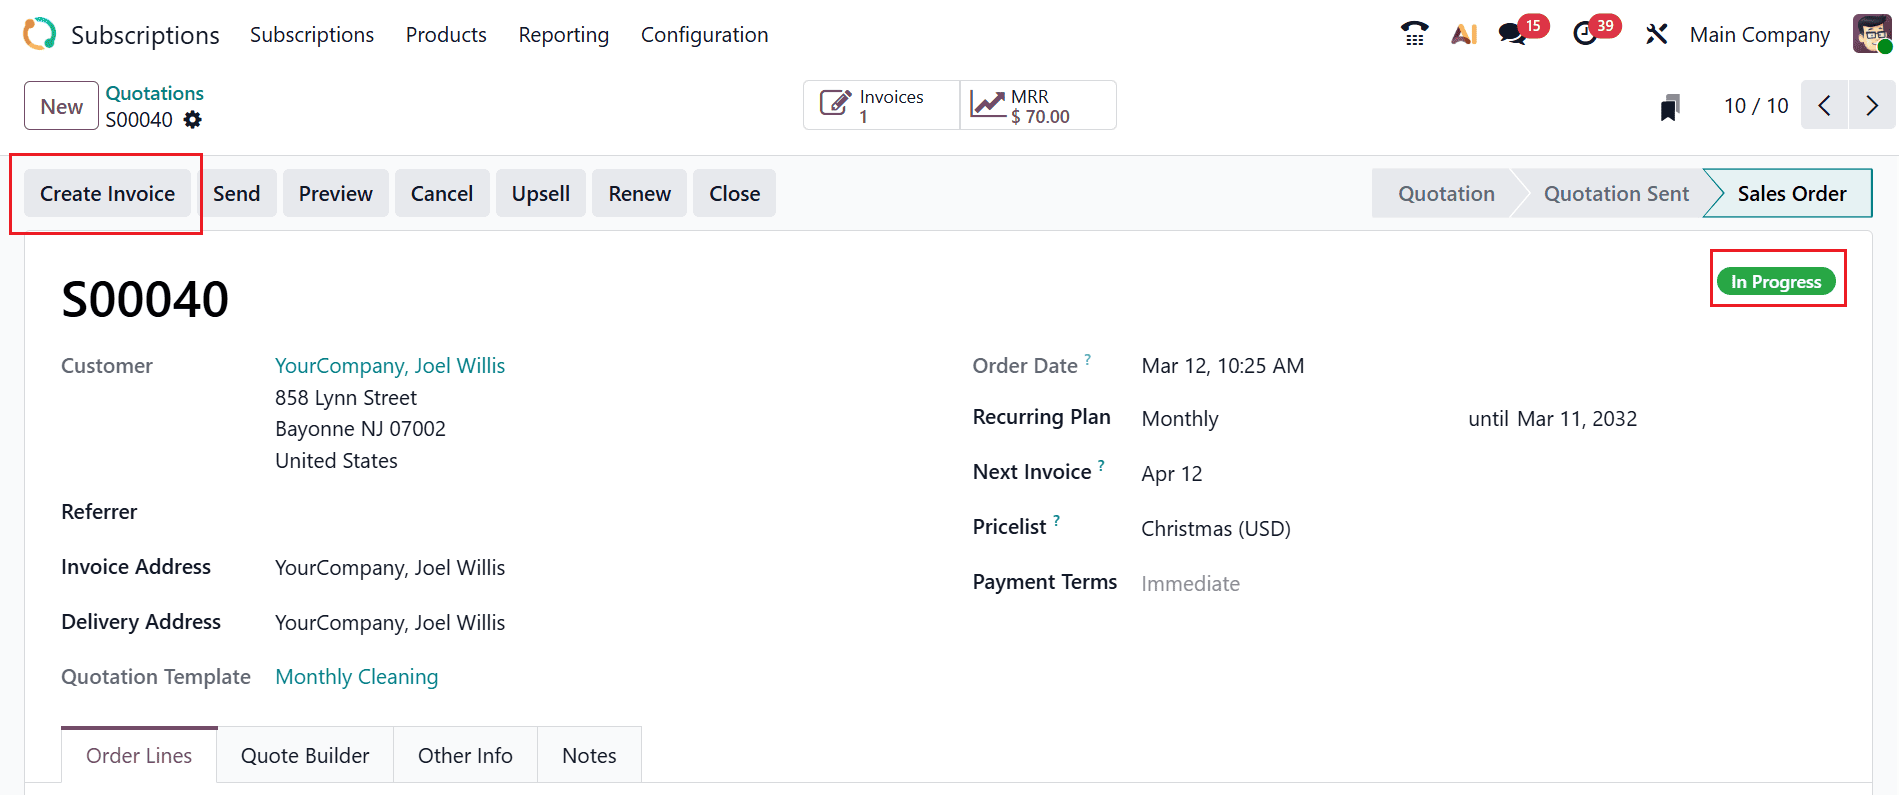
Task: Switch to the Other Info tab
Action: (465, 756)
